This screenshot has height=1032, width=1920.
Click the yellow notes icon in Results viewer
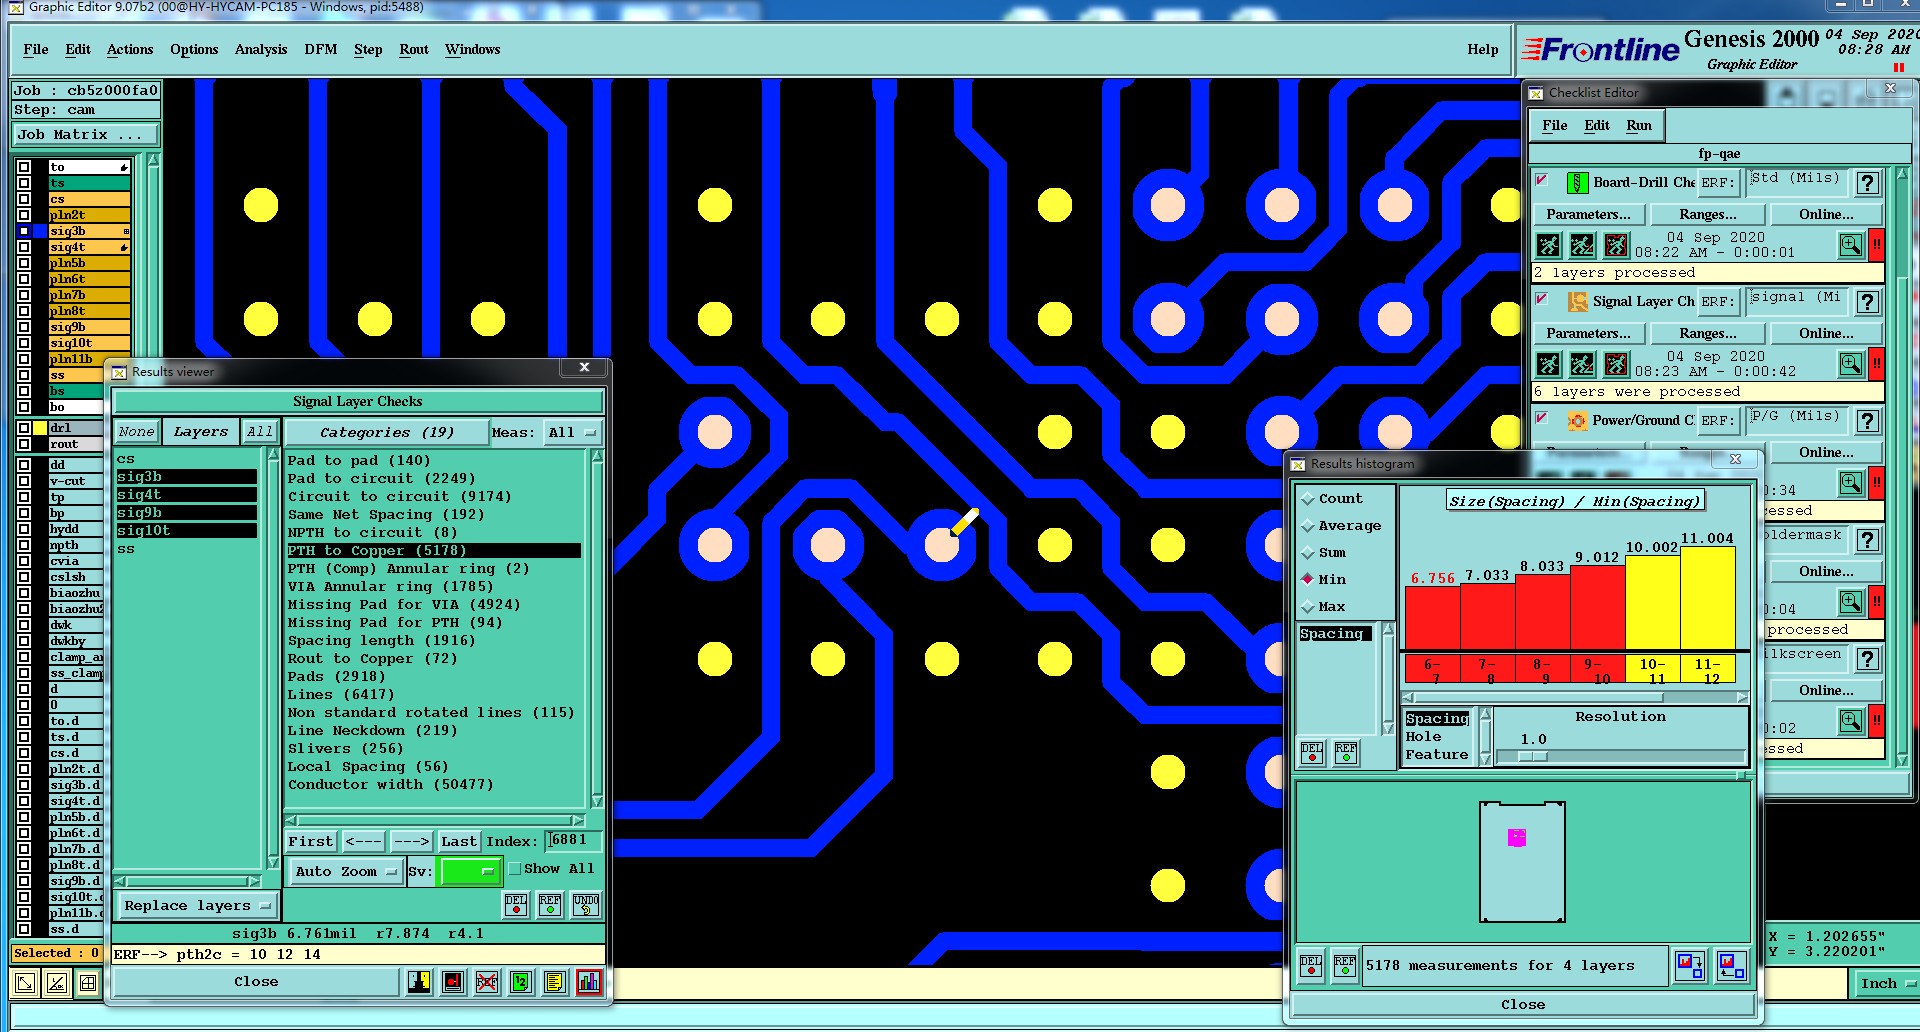pyautogui.click(x=555, y=982)
